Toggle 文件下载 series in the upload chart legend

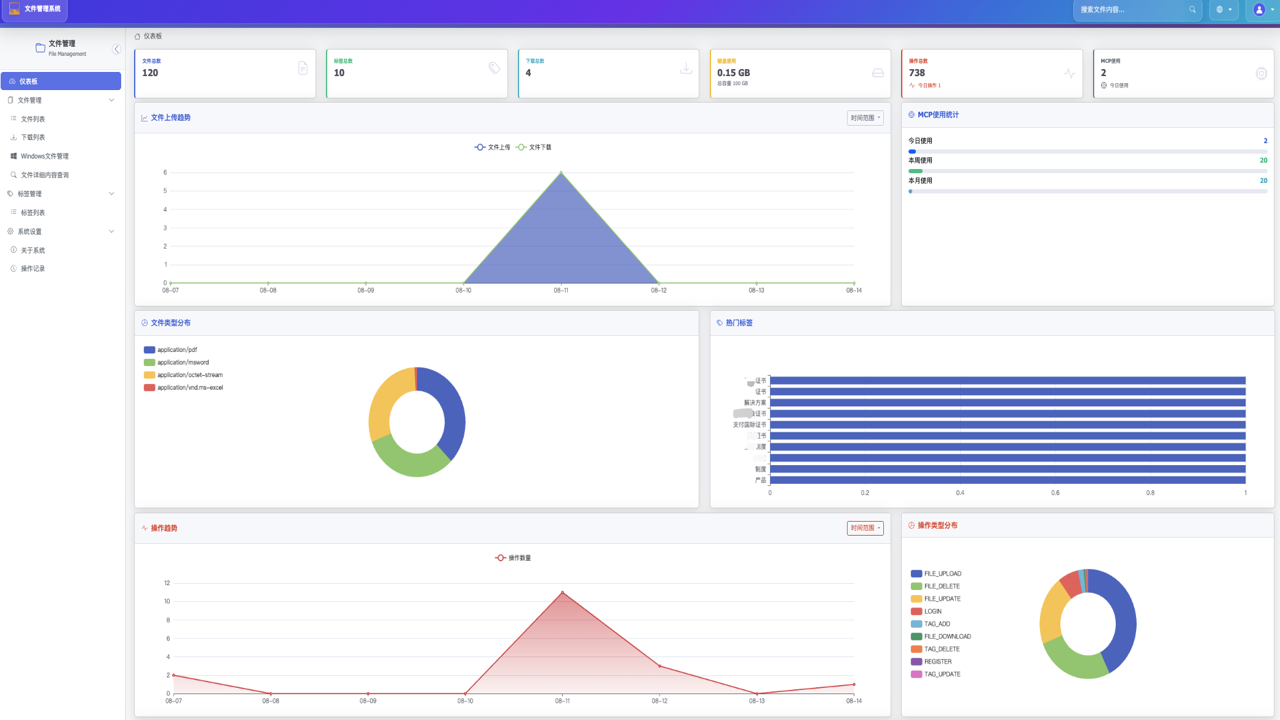pos(533,147)
